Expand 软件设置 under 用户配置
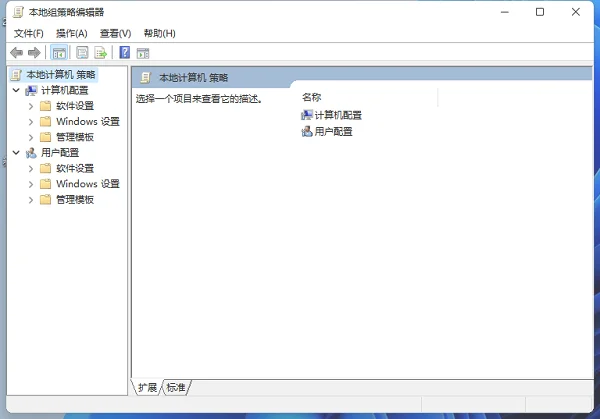The width and height of the screenshot is (600, 419). [x=31, y=168]
